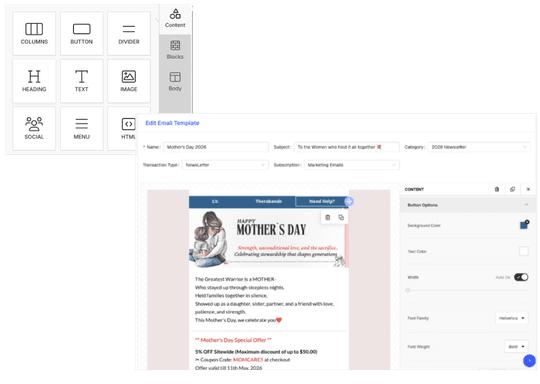Open the Content tab
Image resolution: width=540 pixels, height=384 pixels.
(175, 19)
